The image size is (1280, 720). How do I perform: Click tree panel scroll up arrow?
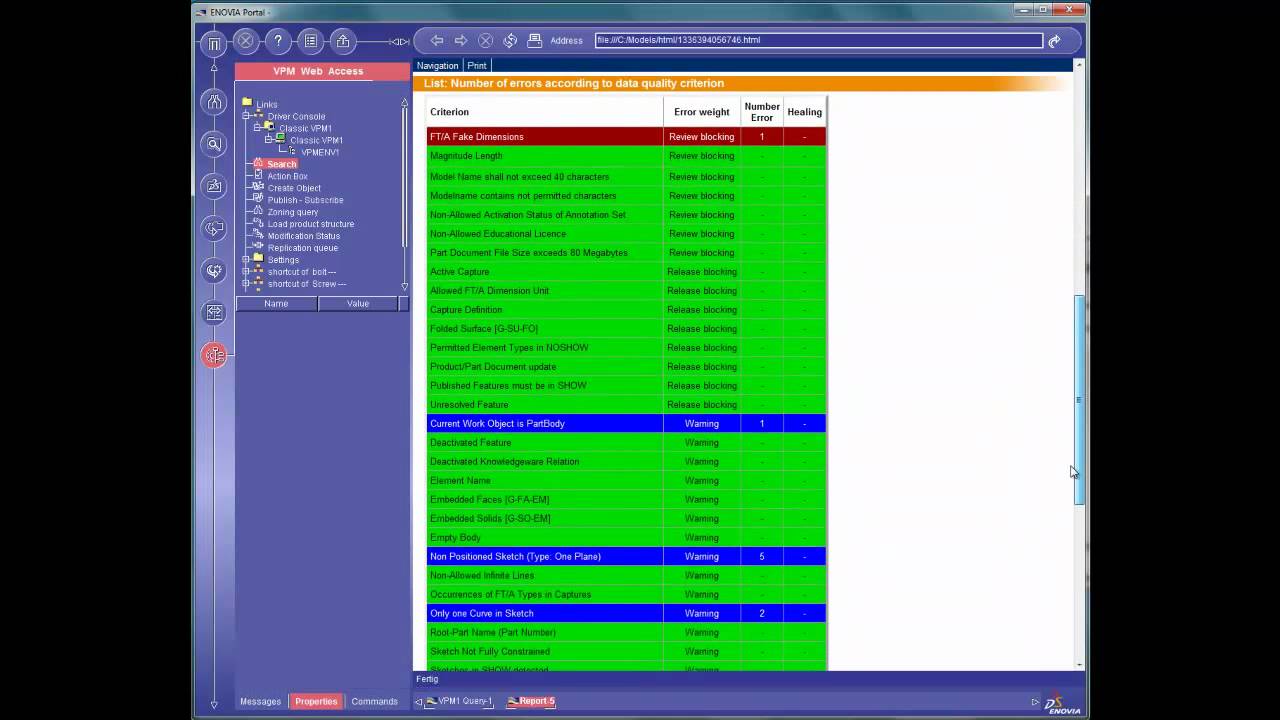404,102
